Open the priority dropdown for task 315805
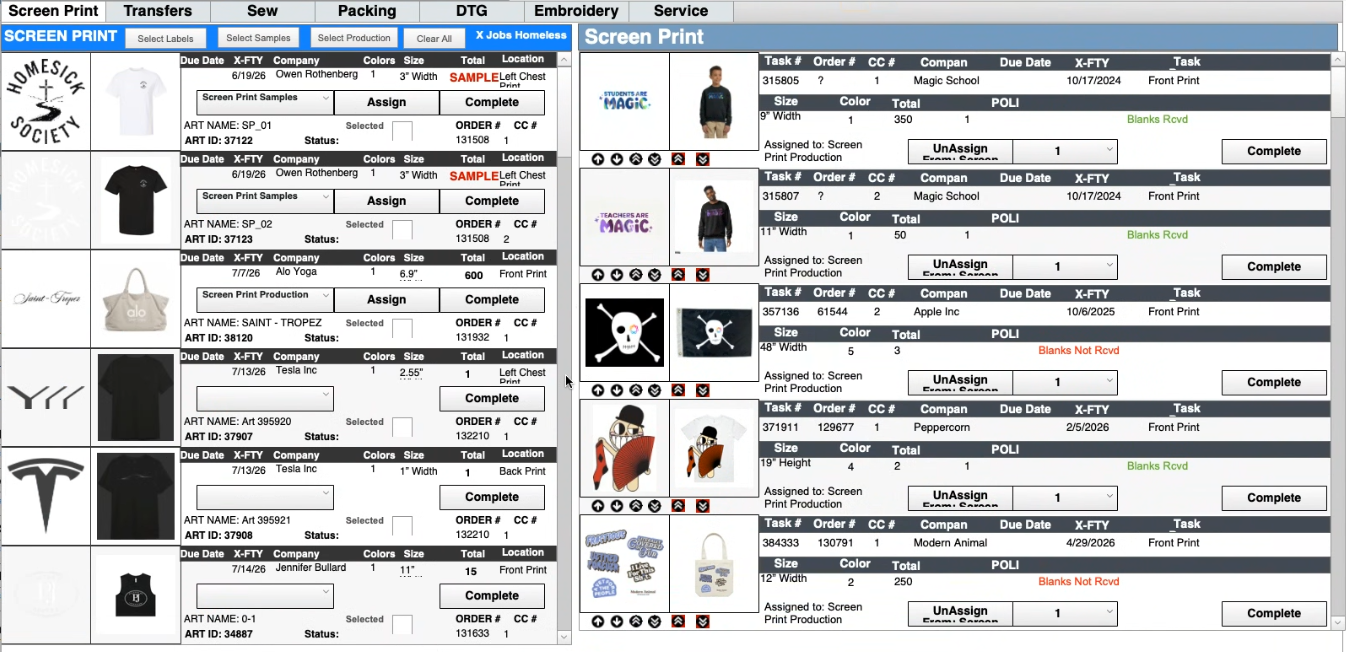Screen dimensions: 1346x652 coord(1065,151)
